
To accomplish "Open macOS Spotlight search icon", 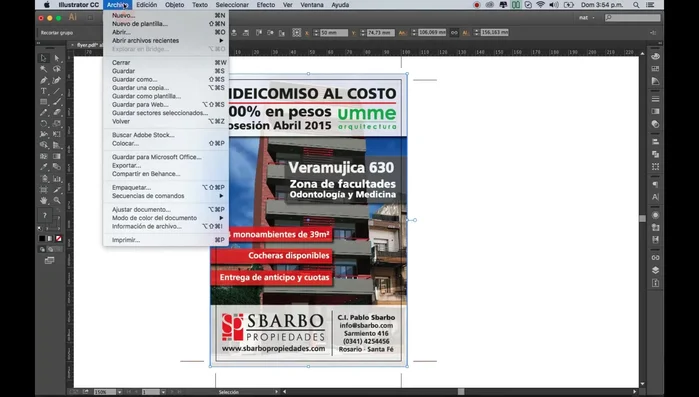I will (636, 5).
